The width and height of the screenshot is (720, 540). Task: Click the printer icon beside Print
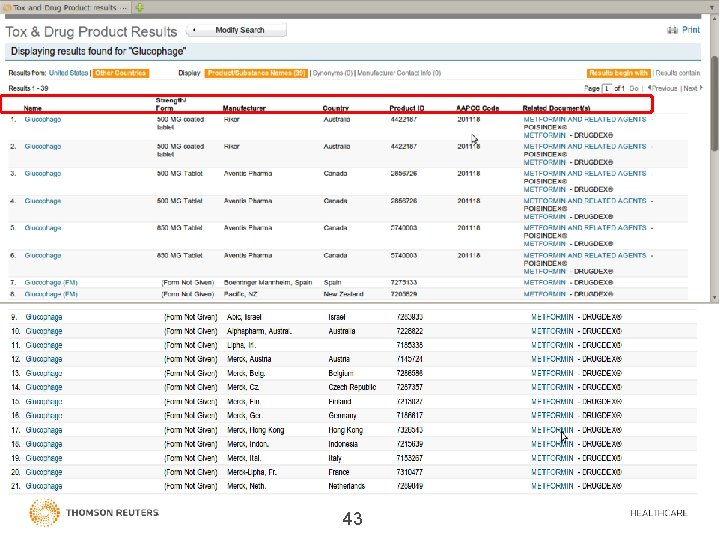672,30
